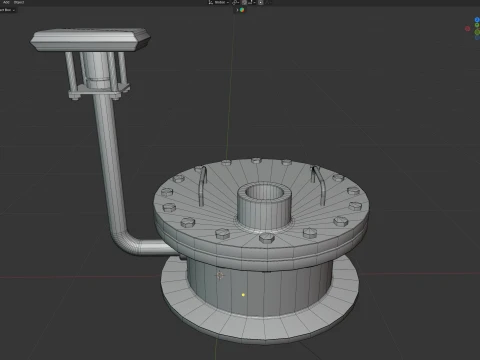Click the blue Z axis gizmo circle

click(477, 20)
